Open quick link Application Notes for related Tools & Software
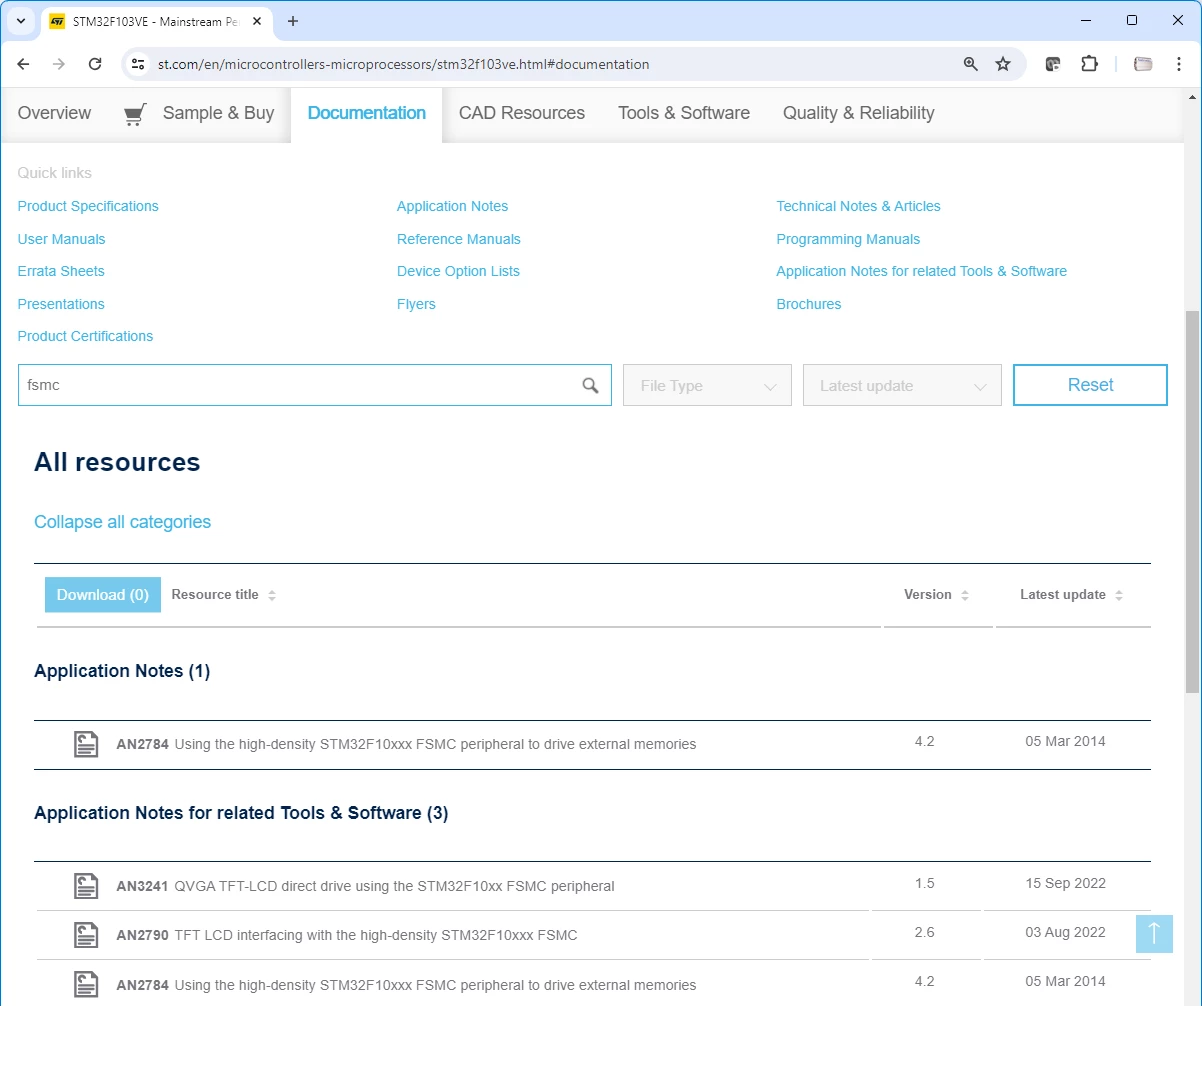Viewport: 1202px width, 1080px height. click(921, 271)
